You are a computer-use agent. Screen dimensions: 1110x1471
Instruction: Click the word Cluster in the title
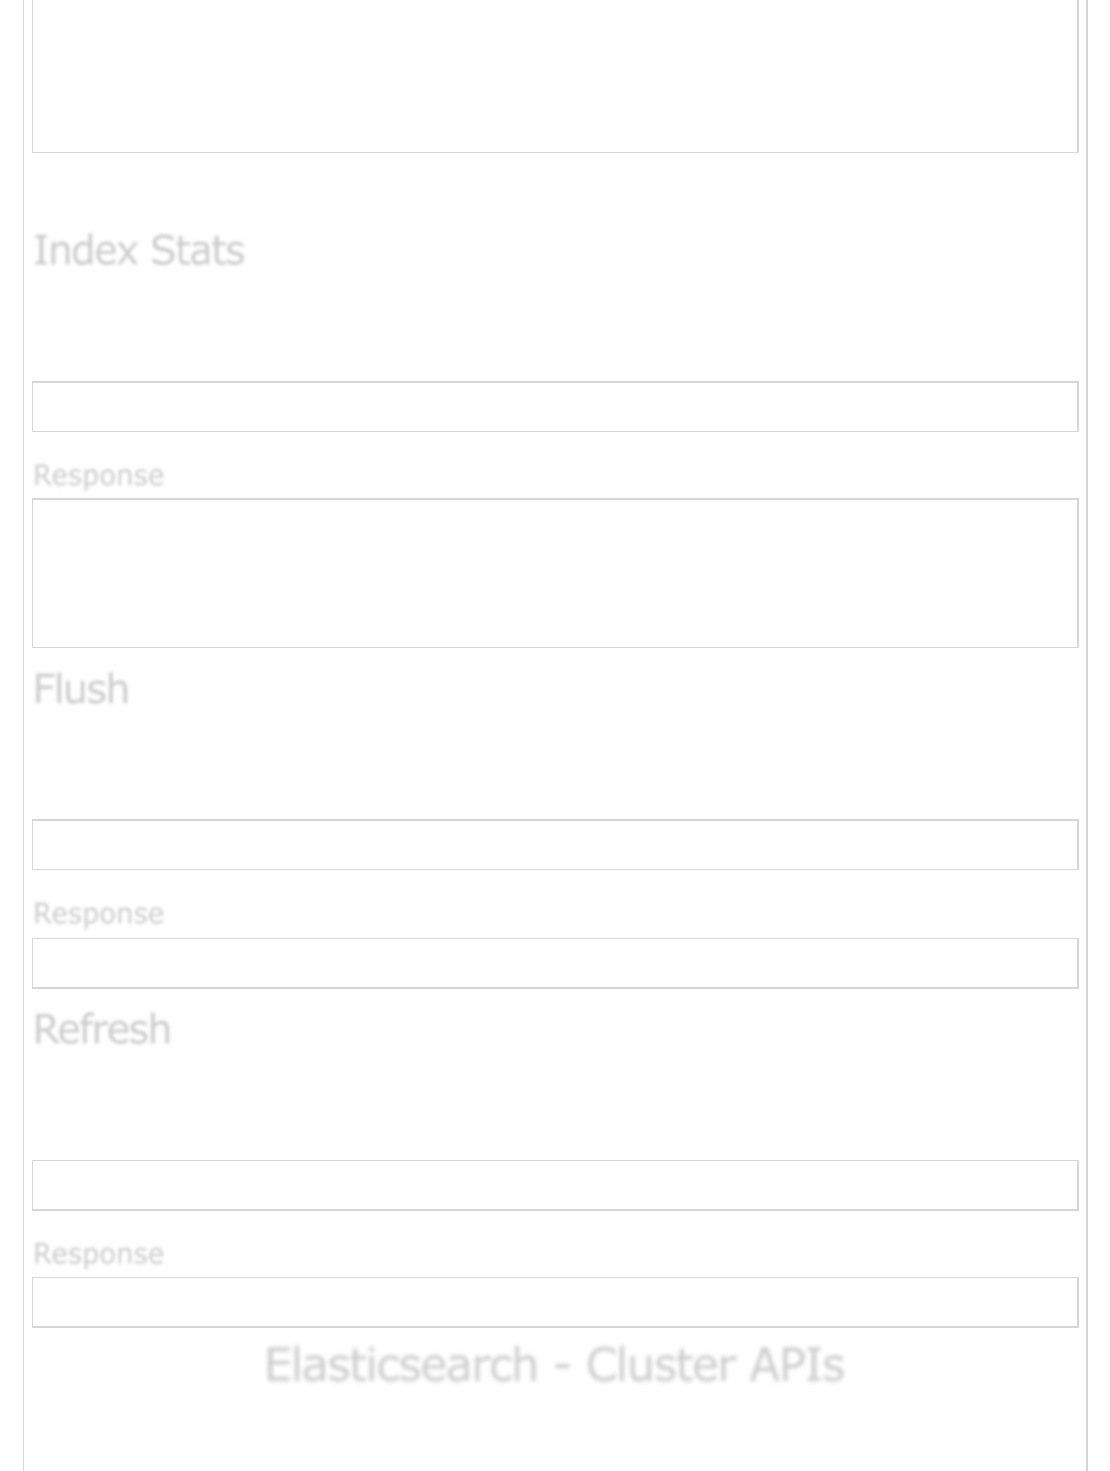(660, 1365)
